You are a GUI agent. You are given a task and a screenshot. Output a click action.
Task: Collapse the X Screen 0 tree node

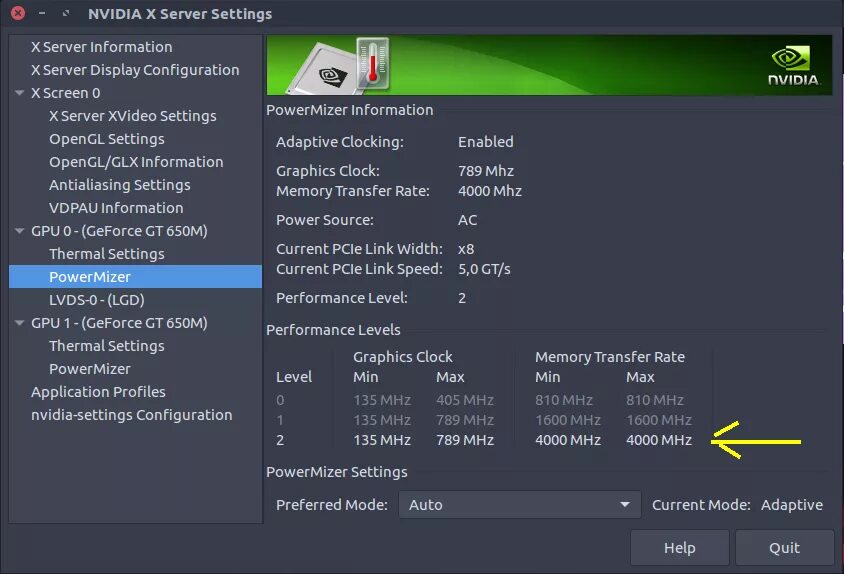(x=20, y=93)
